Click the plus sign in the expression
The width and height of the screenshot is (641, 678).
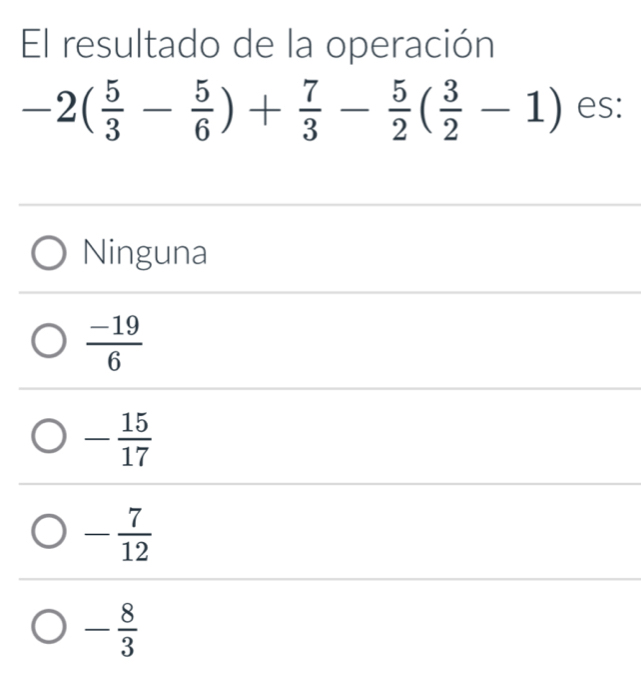coord(263,110)
